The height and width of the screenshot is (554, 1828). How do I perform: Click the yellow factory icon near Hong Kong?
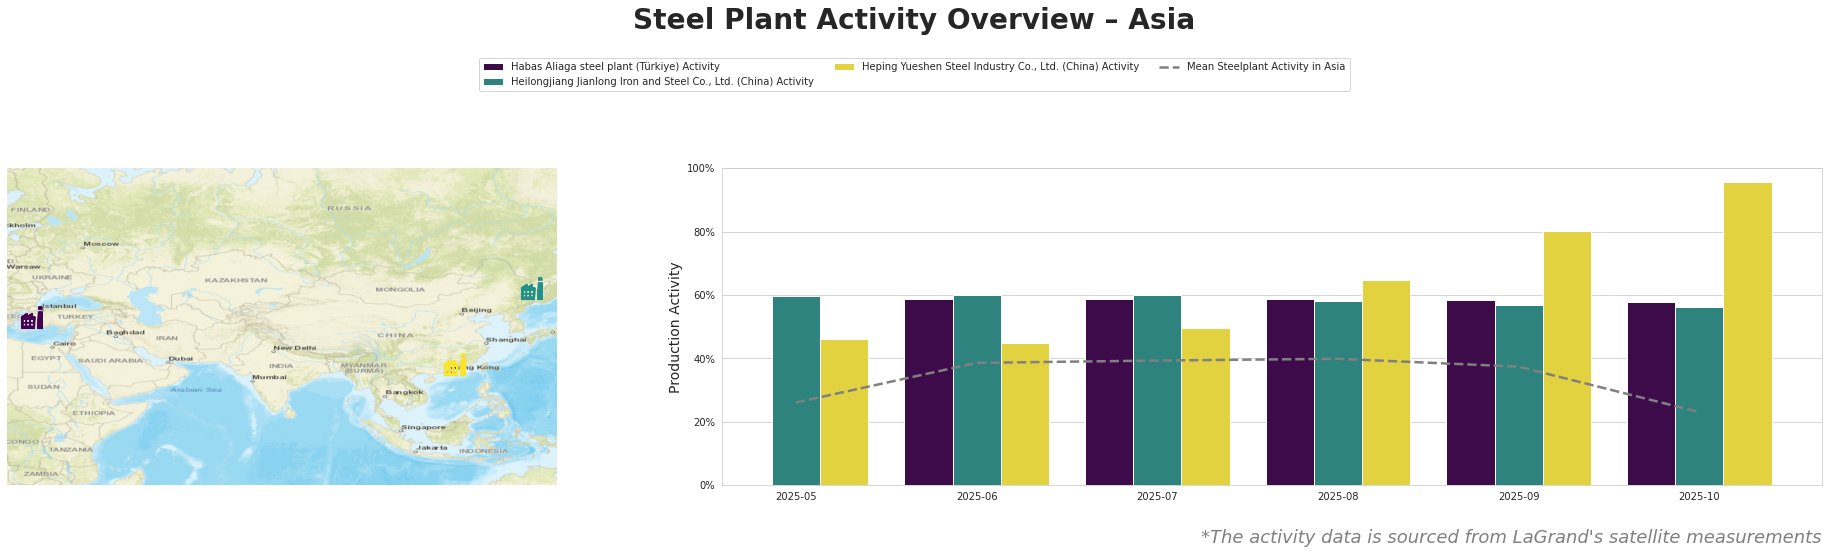455,366
